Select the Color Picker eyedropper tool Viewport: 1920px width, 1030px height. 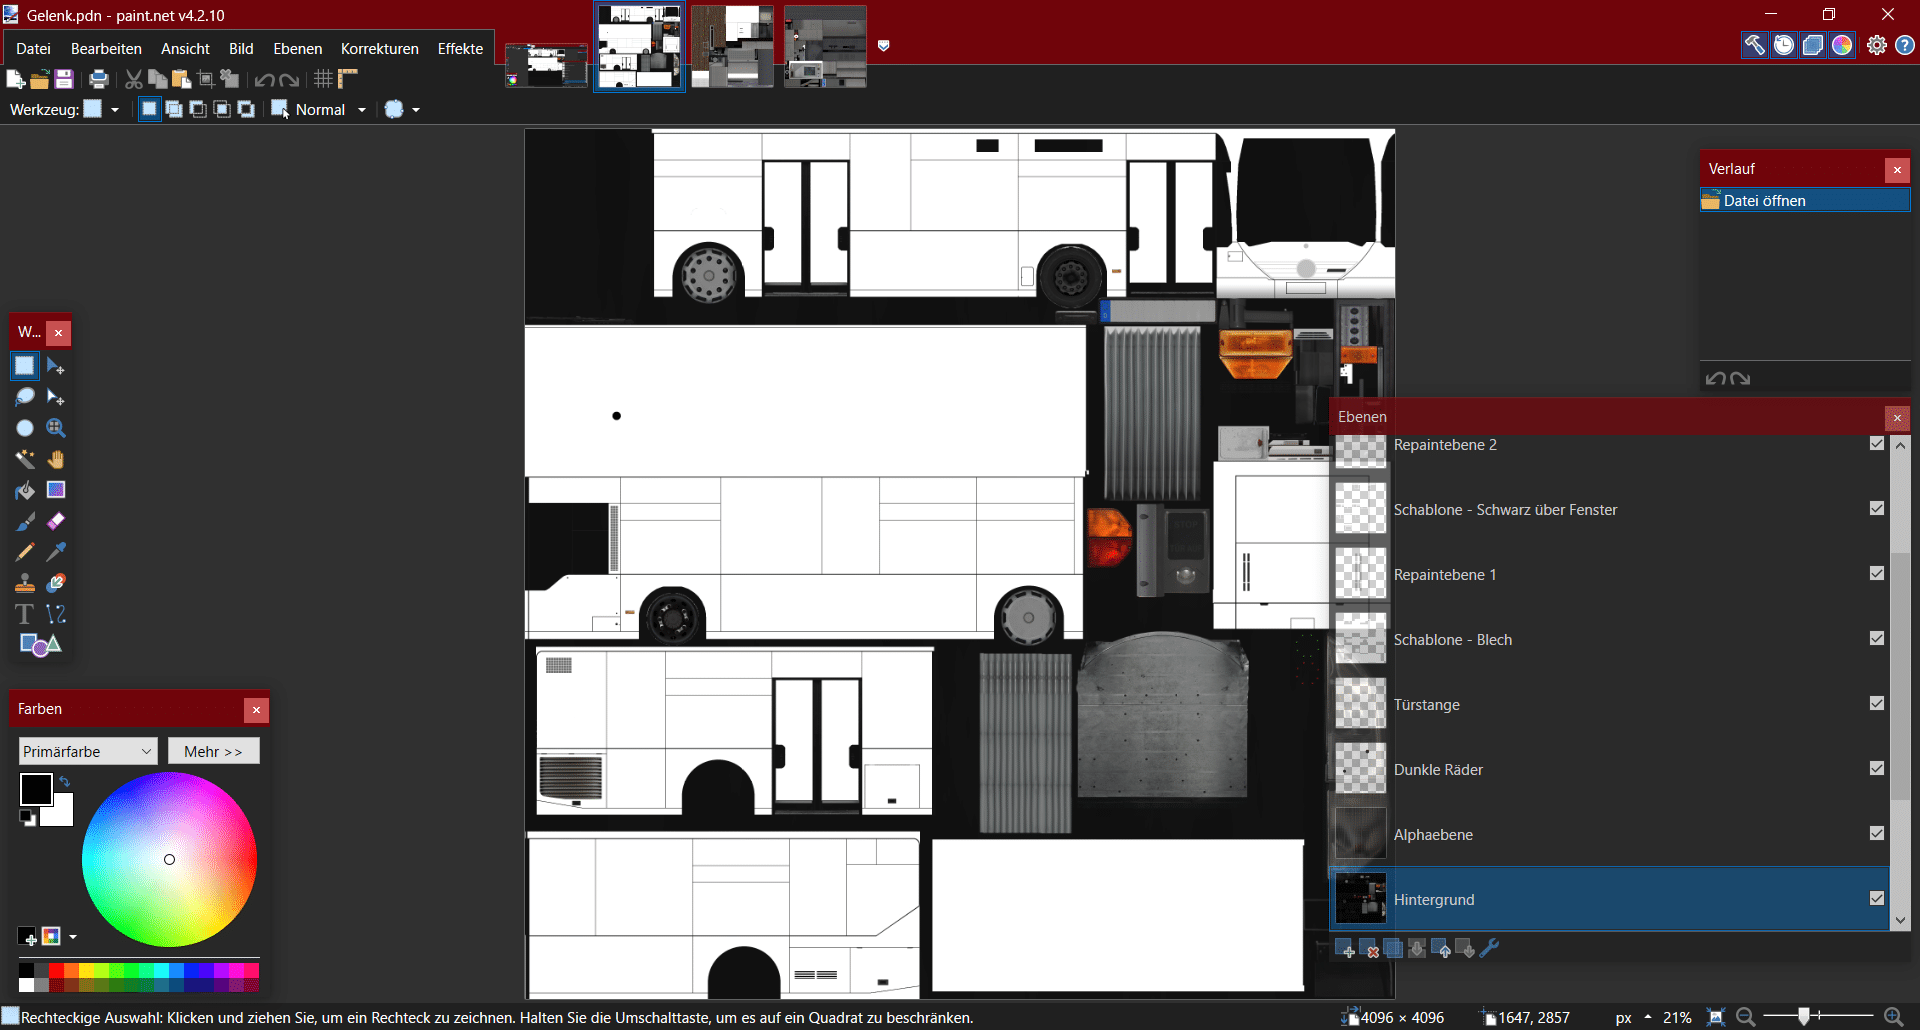pos(56,552)
